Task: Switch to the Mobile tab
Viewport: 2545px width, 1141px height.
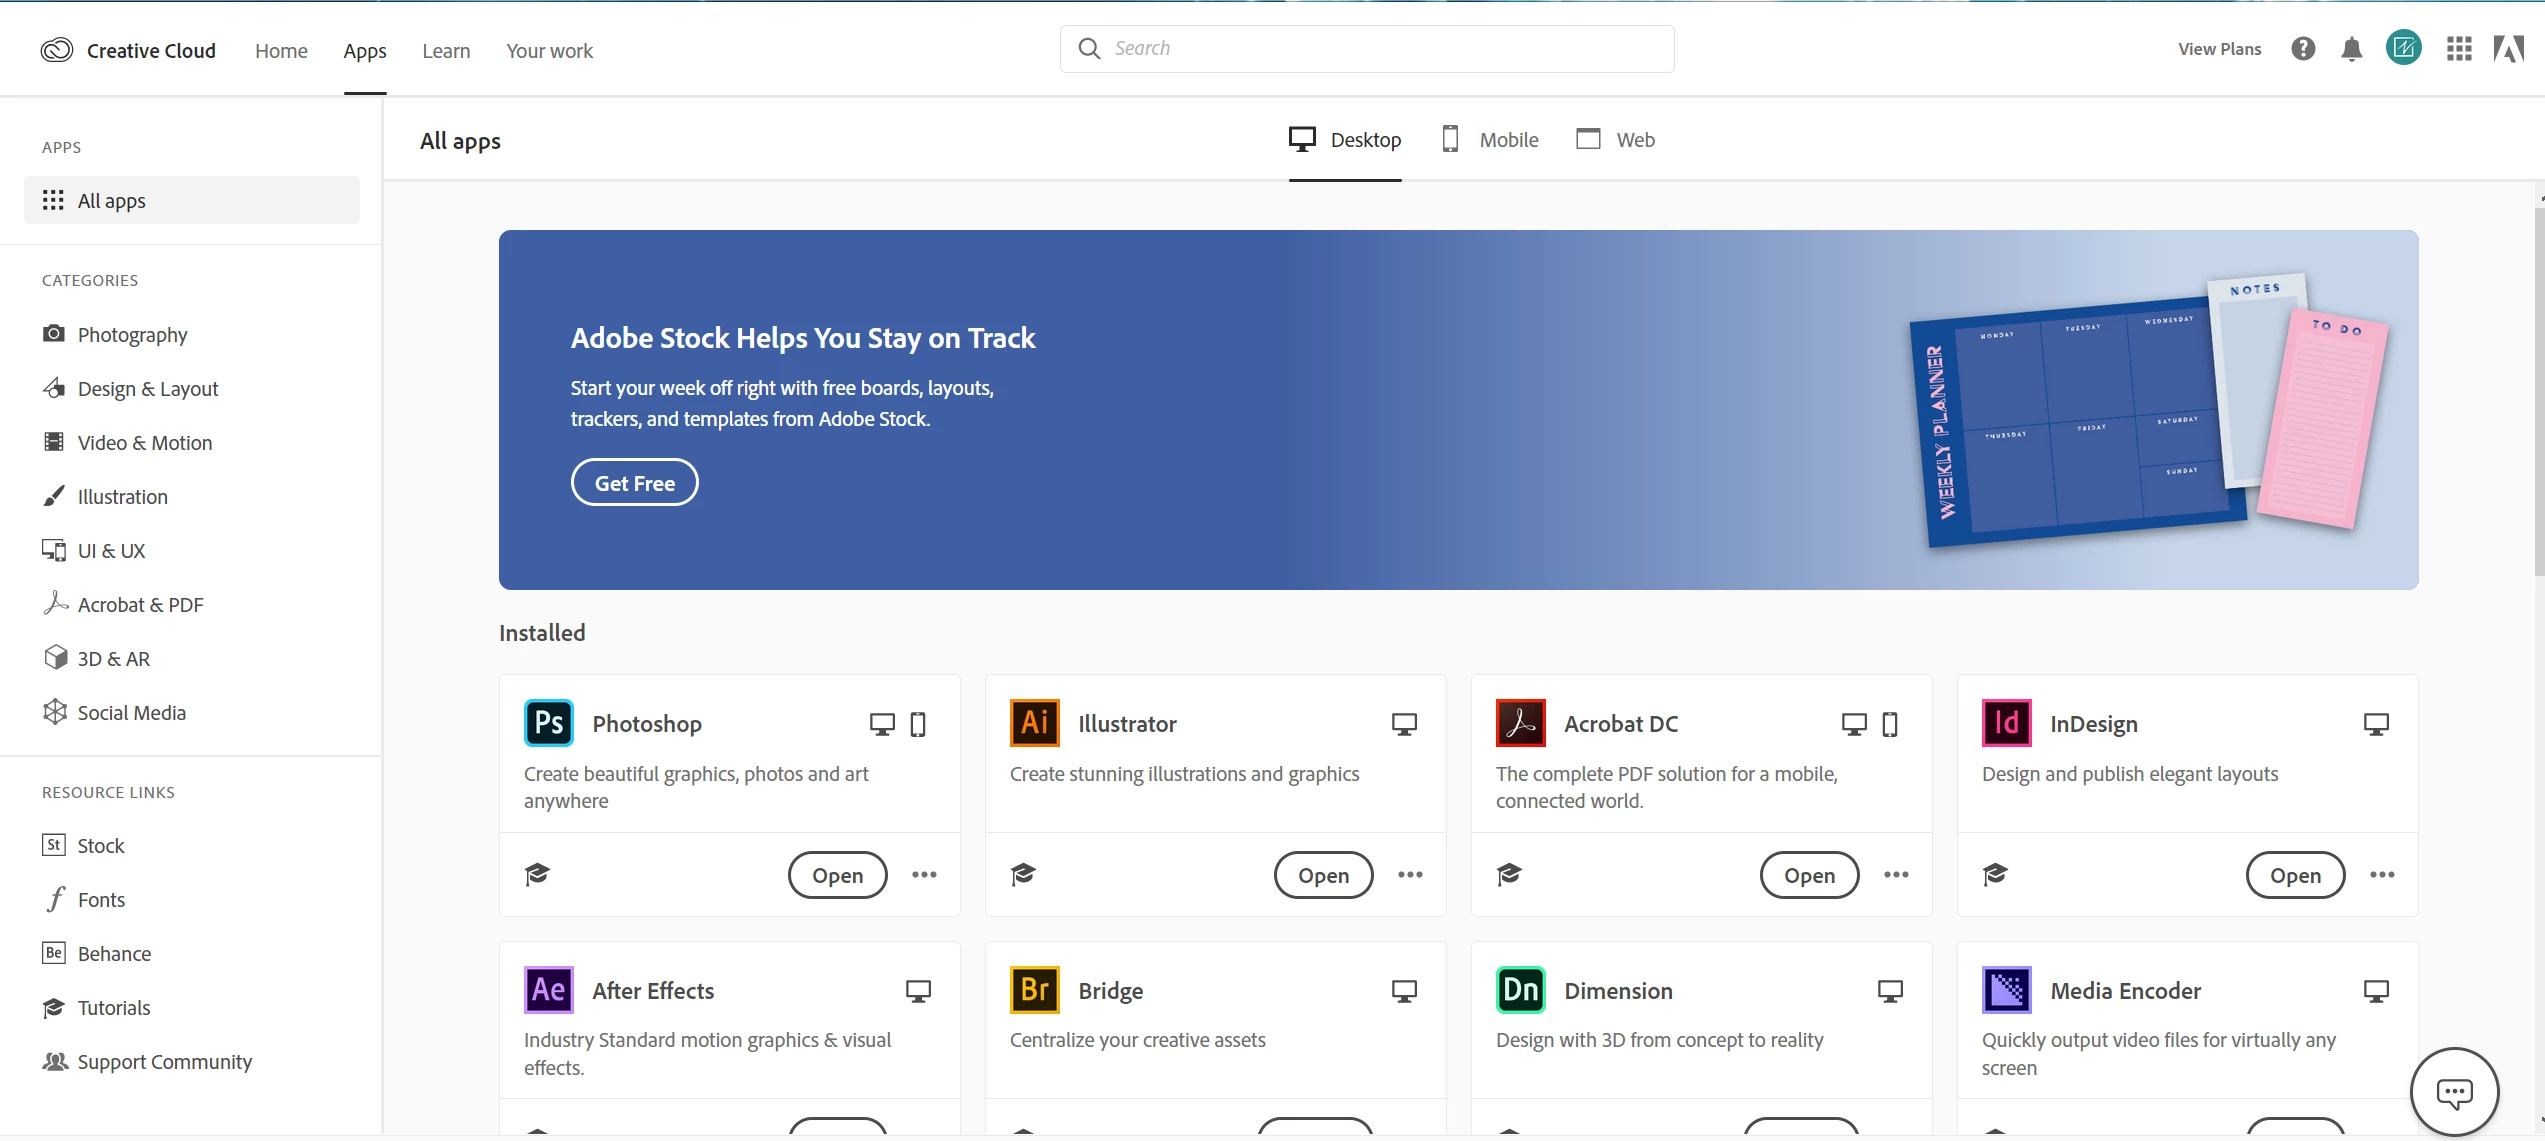Action: pyautogui.click(x=1490, y=140)
